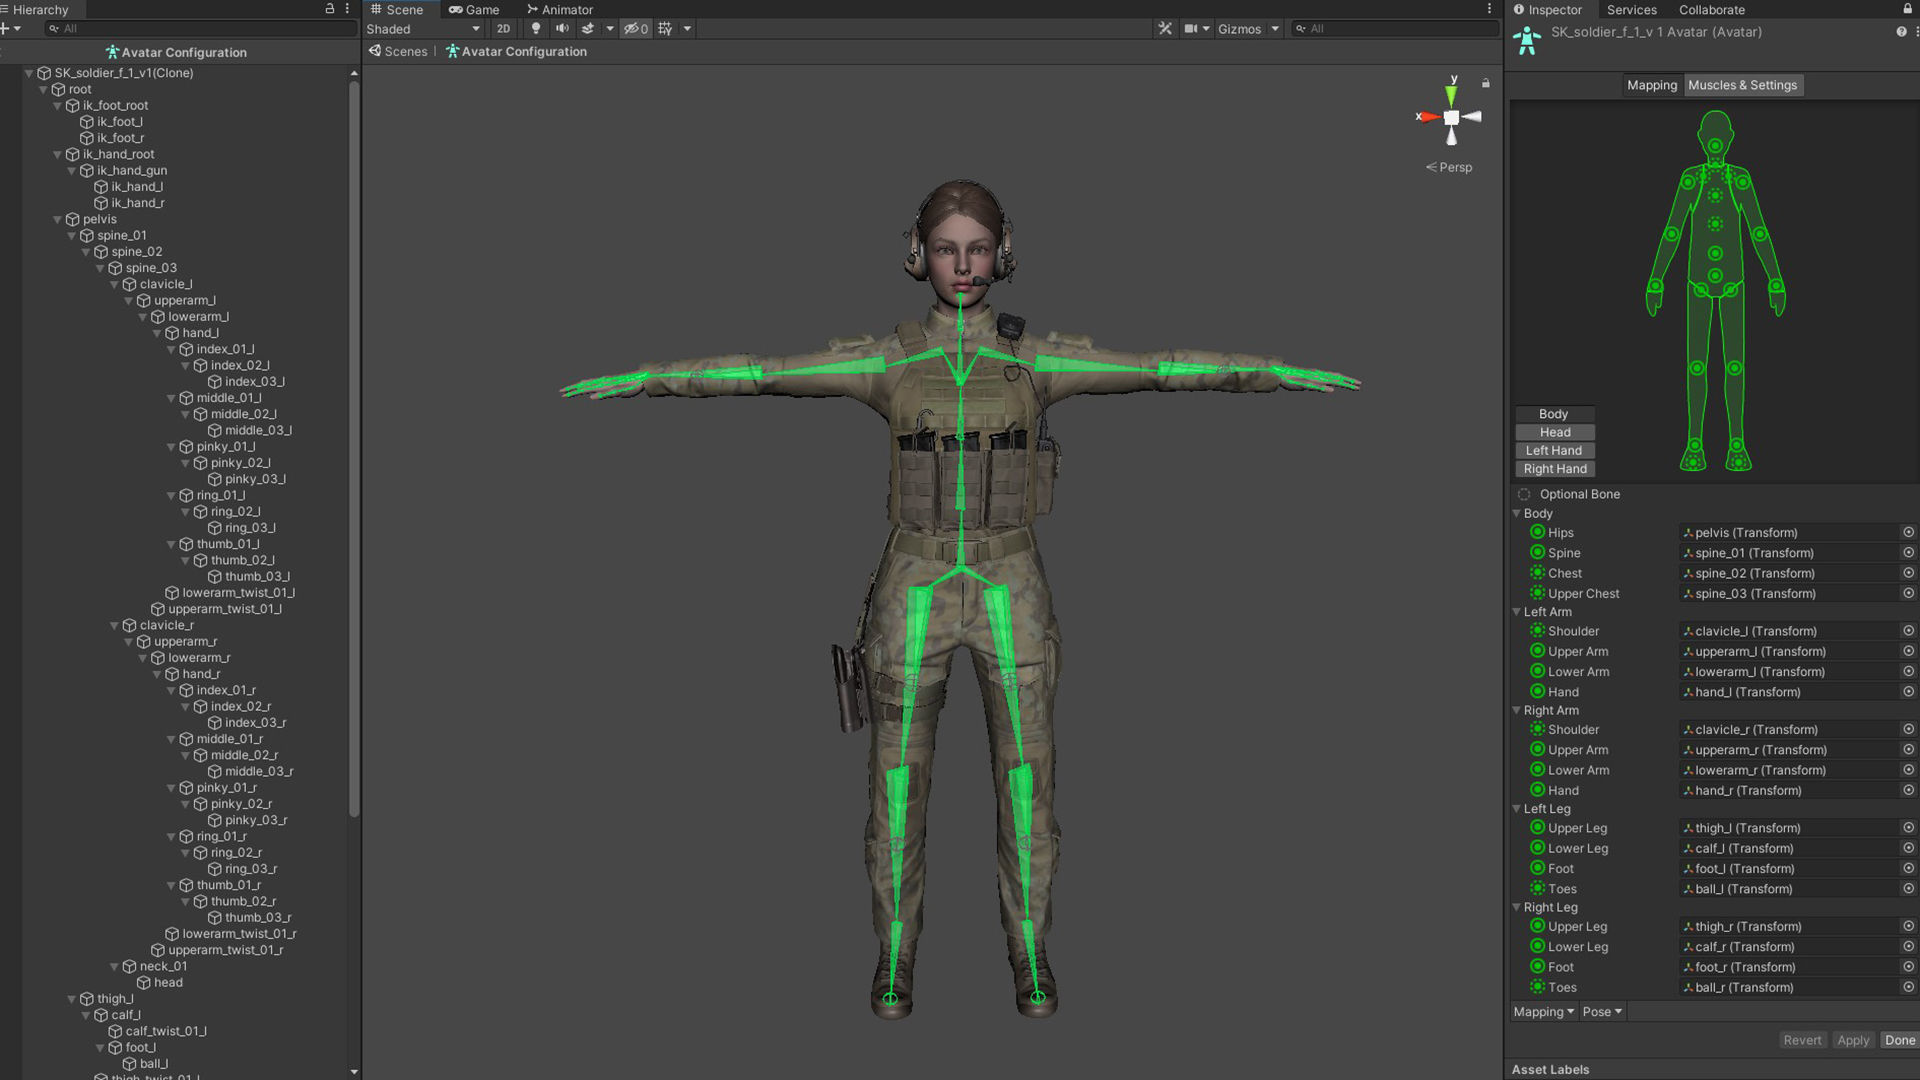This screenshot has width=1920, height=1080.
Task: Switch to the Game tab
Action: point(476,9)
